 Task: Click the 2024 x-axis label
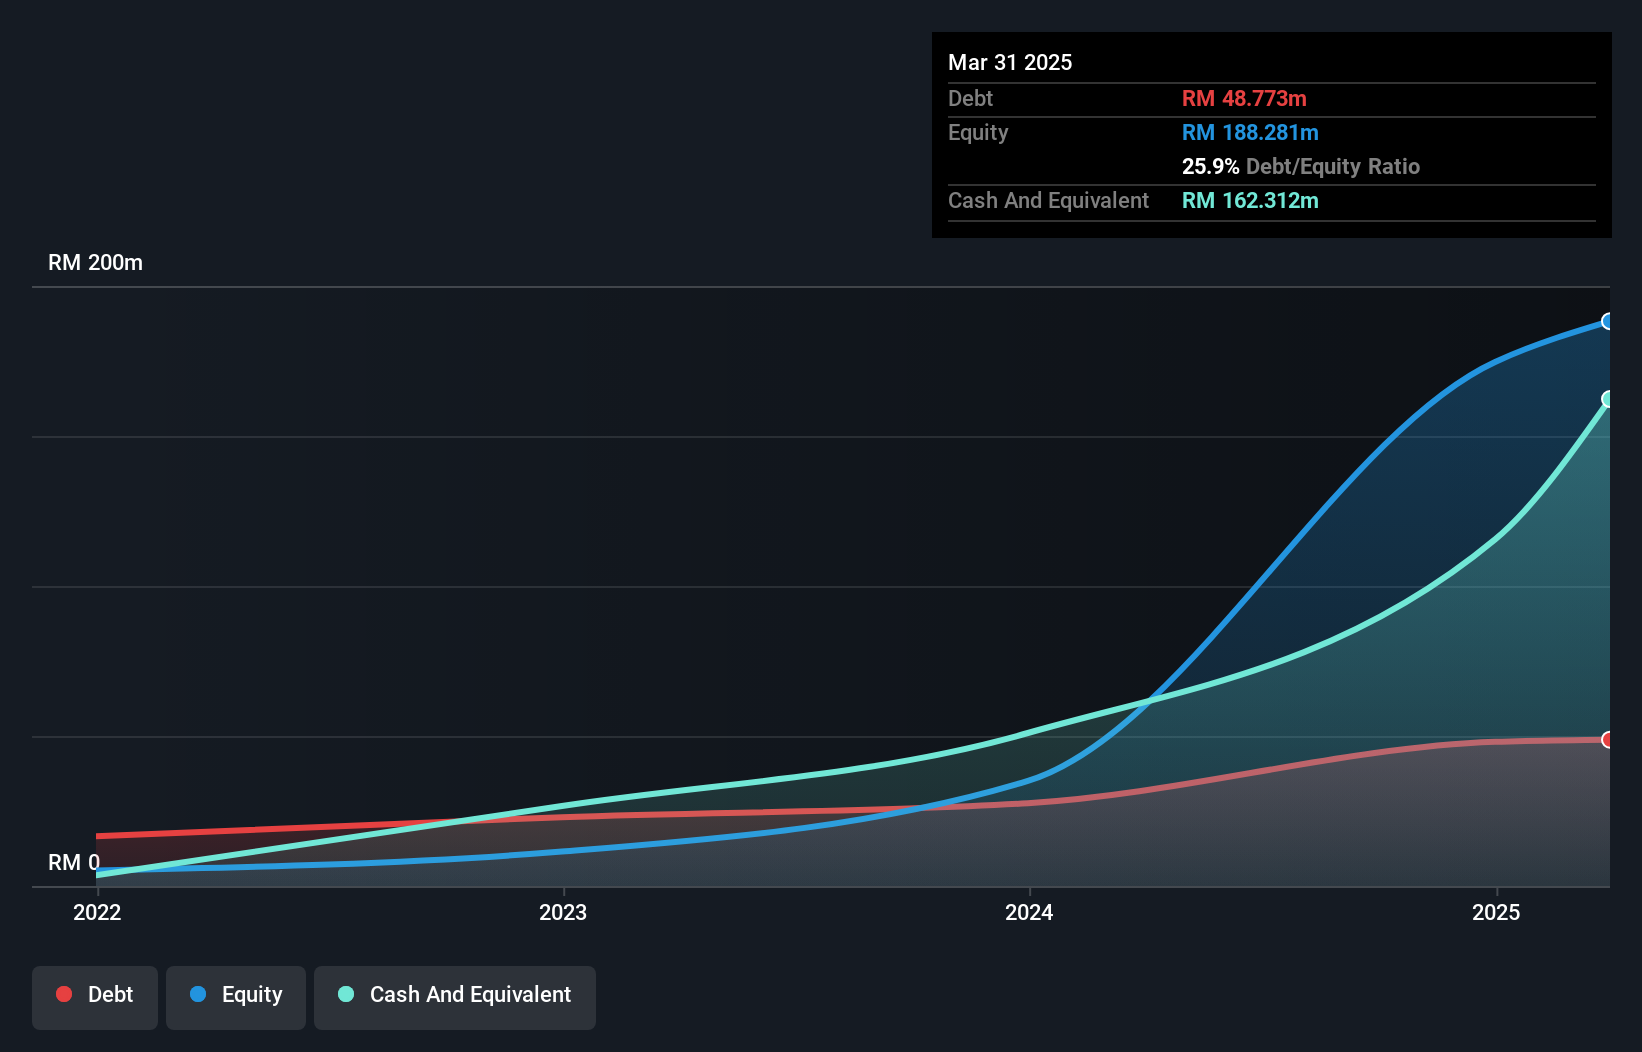[x=1029, y=912]
